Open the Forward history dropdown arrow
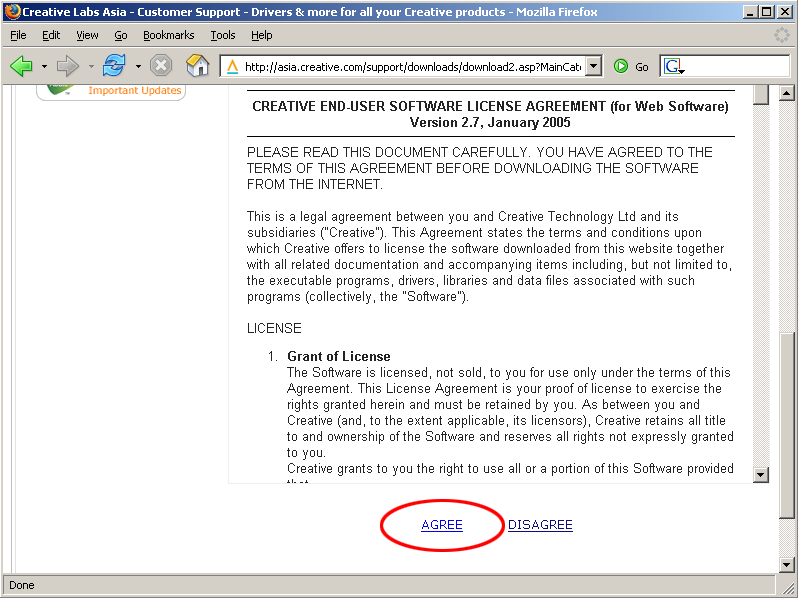 [x=91, y=67]
